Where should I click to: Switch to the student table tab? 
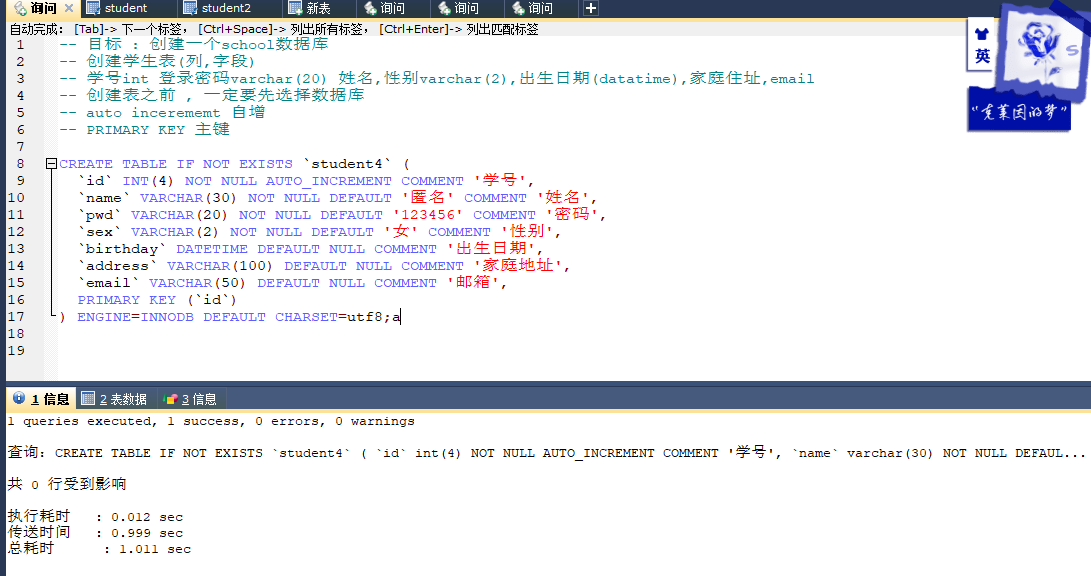pos(124,8)
